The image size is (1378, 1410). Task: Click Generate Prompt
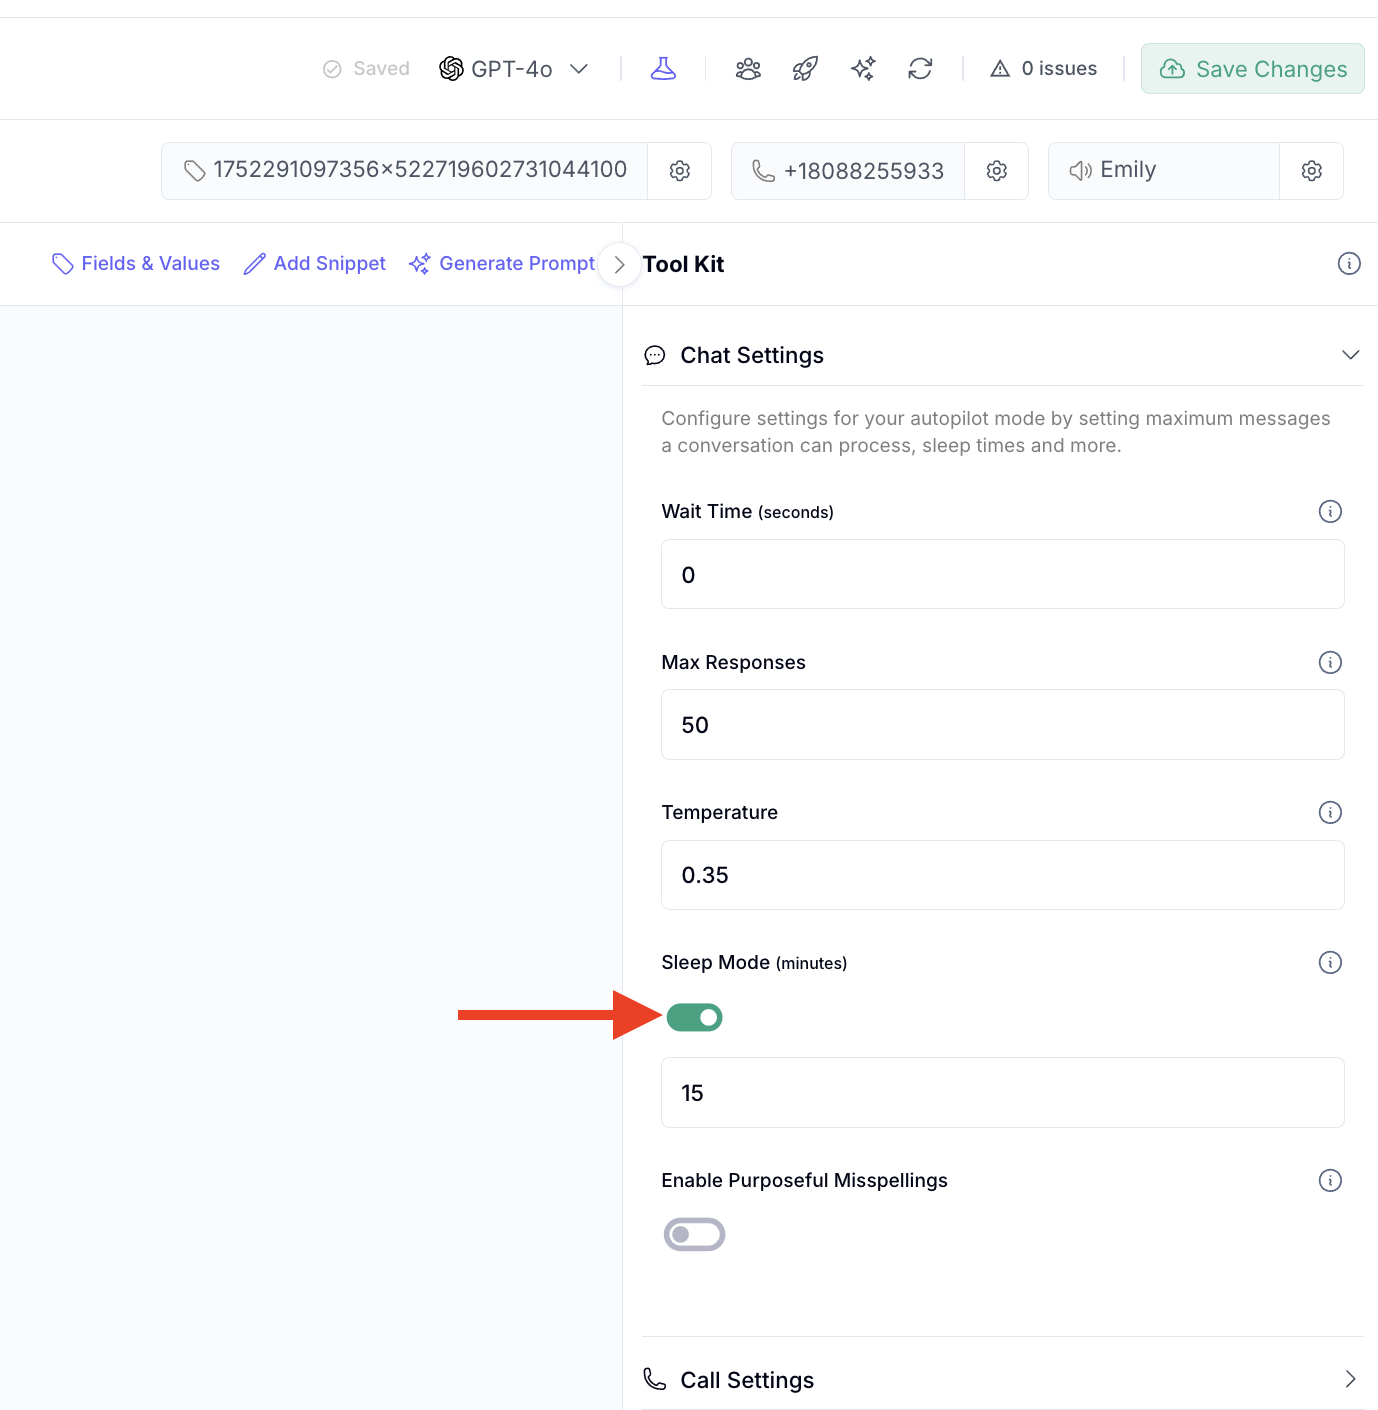[502, 264]
